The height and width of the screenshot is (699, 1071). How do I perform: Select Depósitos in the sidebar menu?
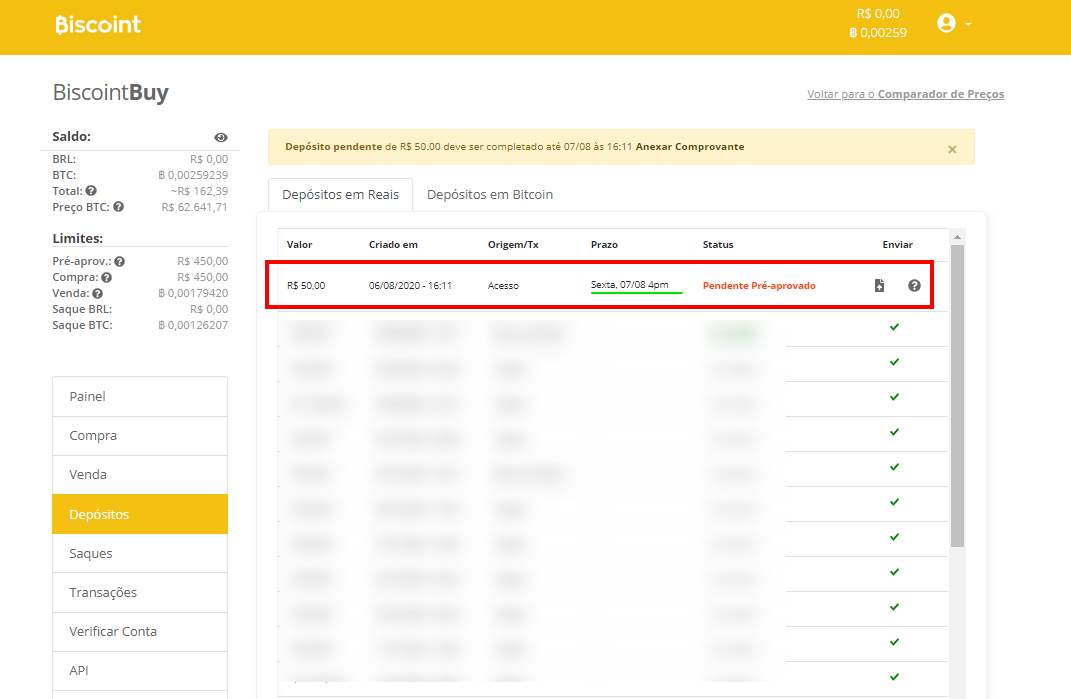pos(140,514)
